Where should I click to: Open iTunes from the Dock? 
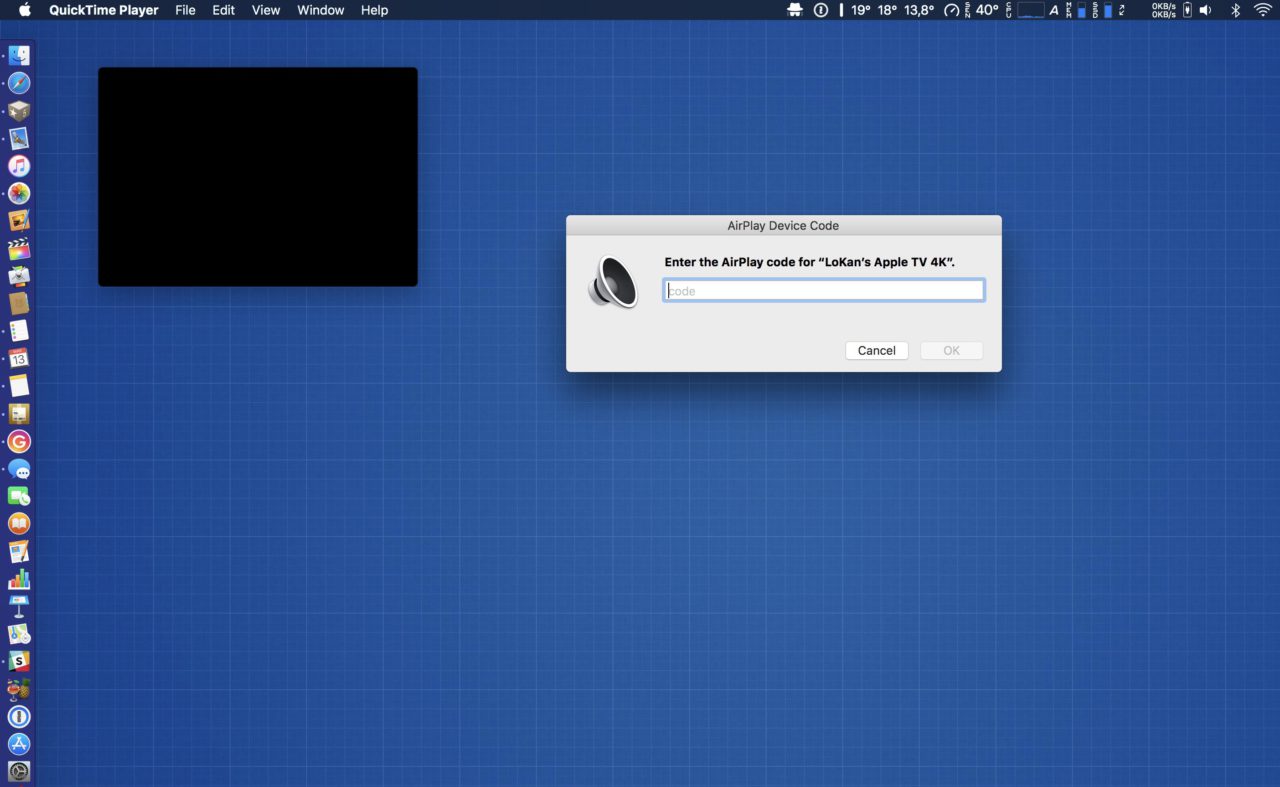point(19,166)
